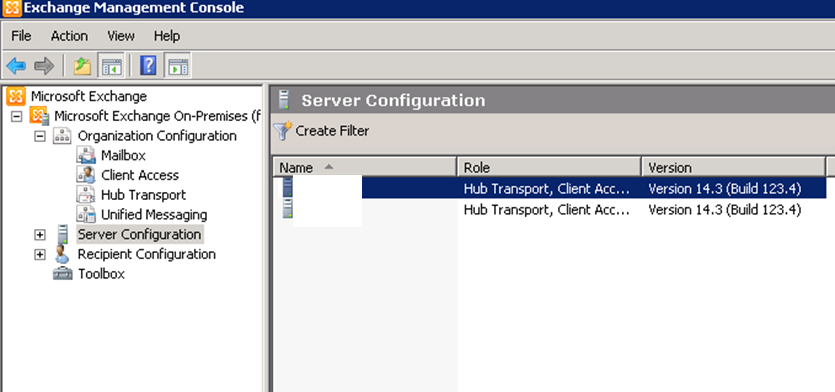Collapse the Organization Configuration node
The width and height of the screenshot is (835, 392).
pos(39,136)
